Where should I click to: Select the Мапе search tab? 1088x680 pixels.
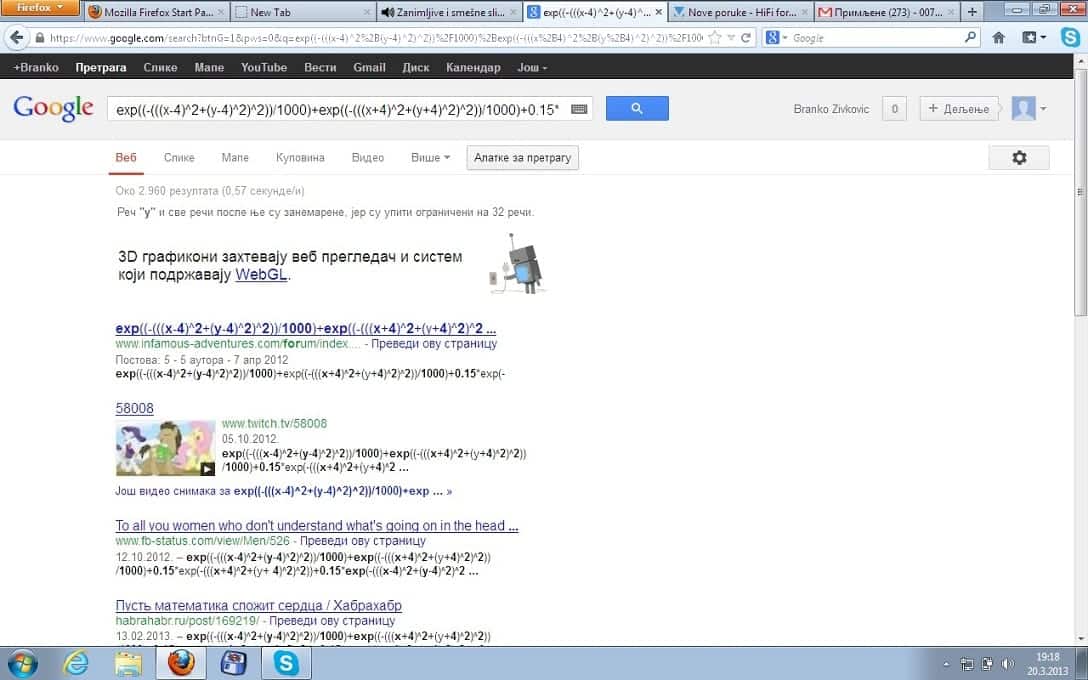[235, 158]
